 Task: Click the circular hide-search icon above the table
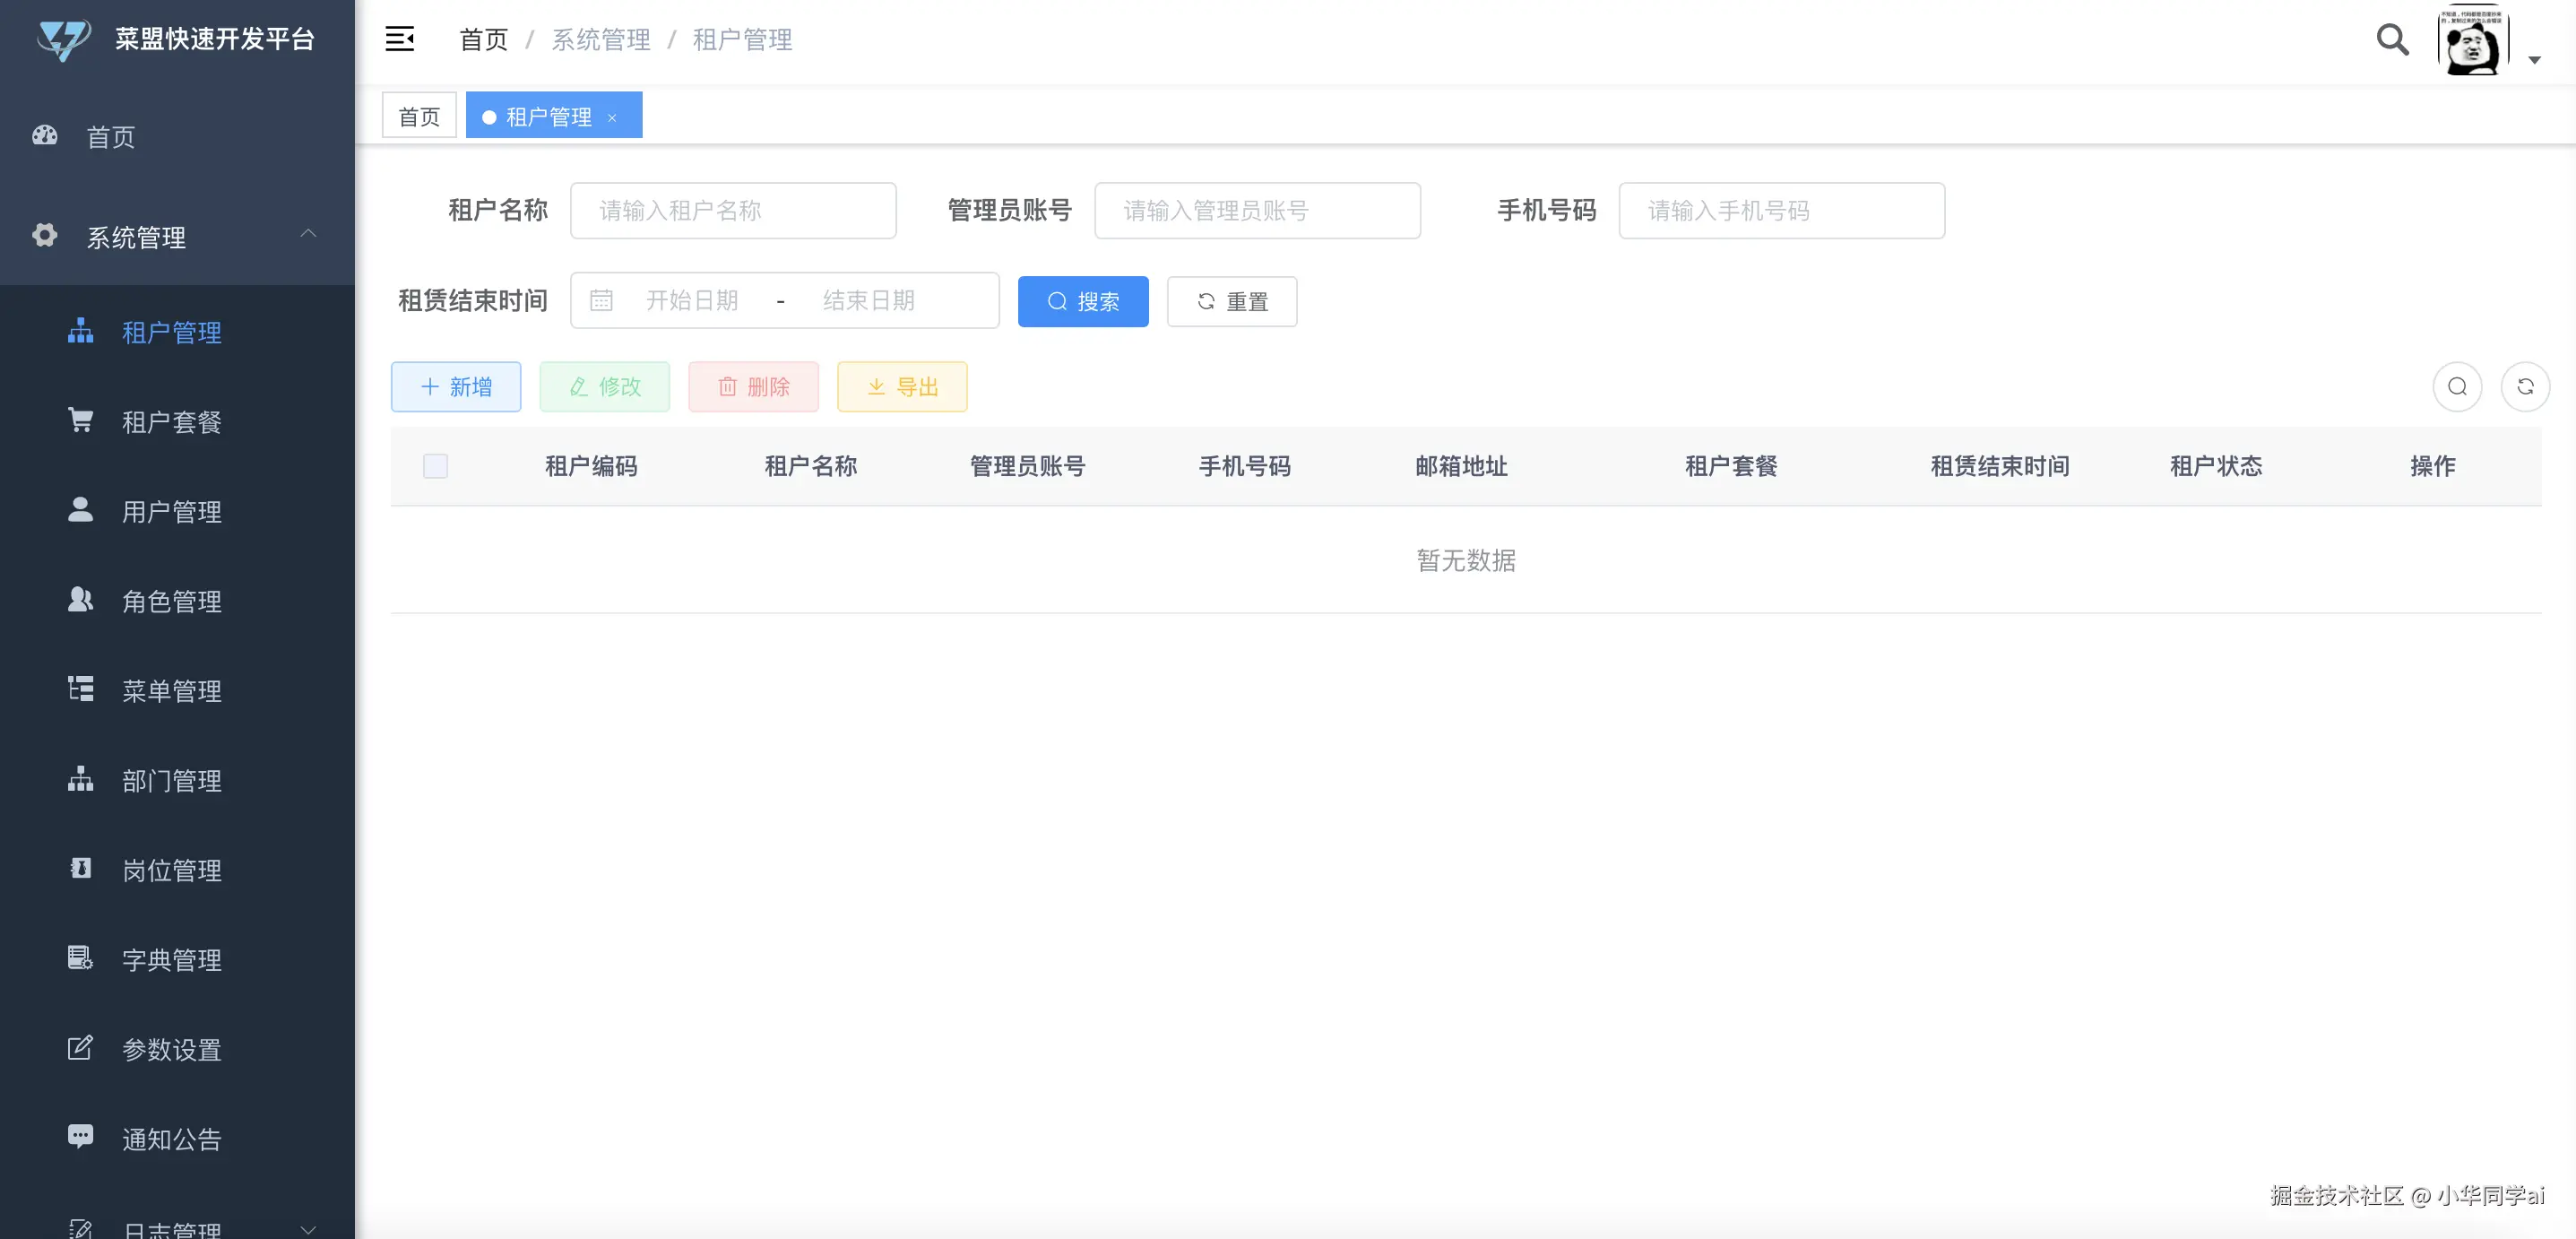[x=2457, y=387]
